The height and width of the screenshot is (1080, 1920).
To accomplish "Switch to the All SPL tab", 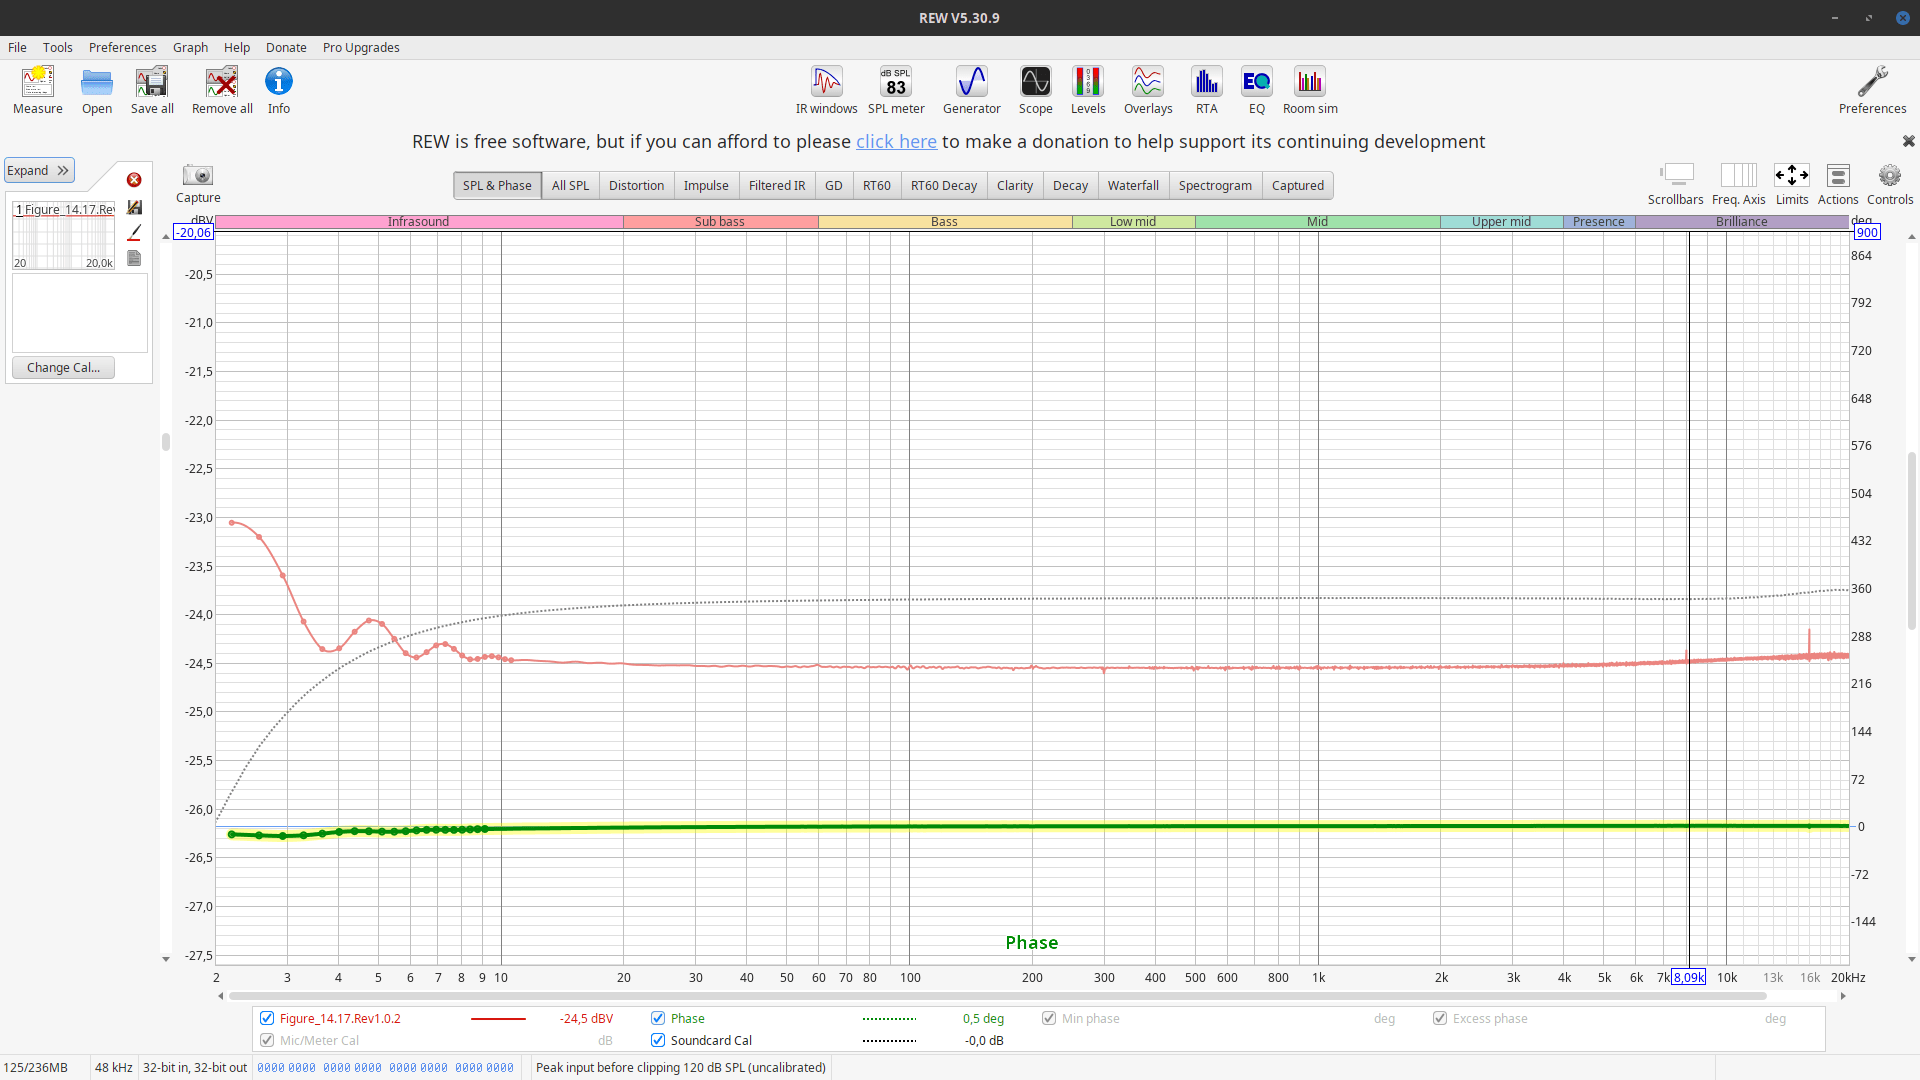I will pos(570,185).
